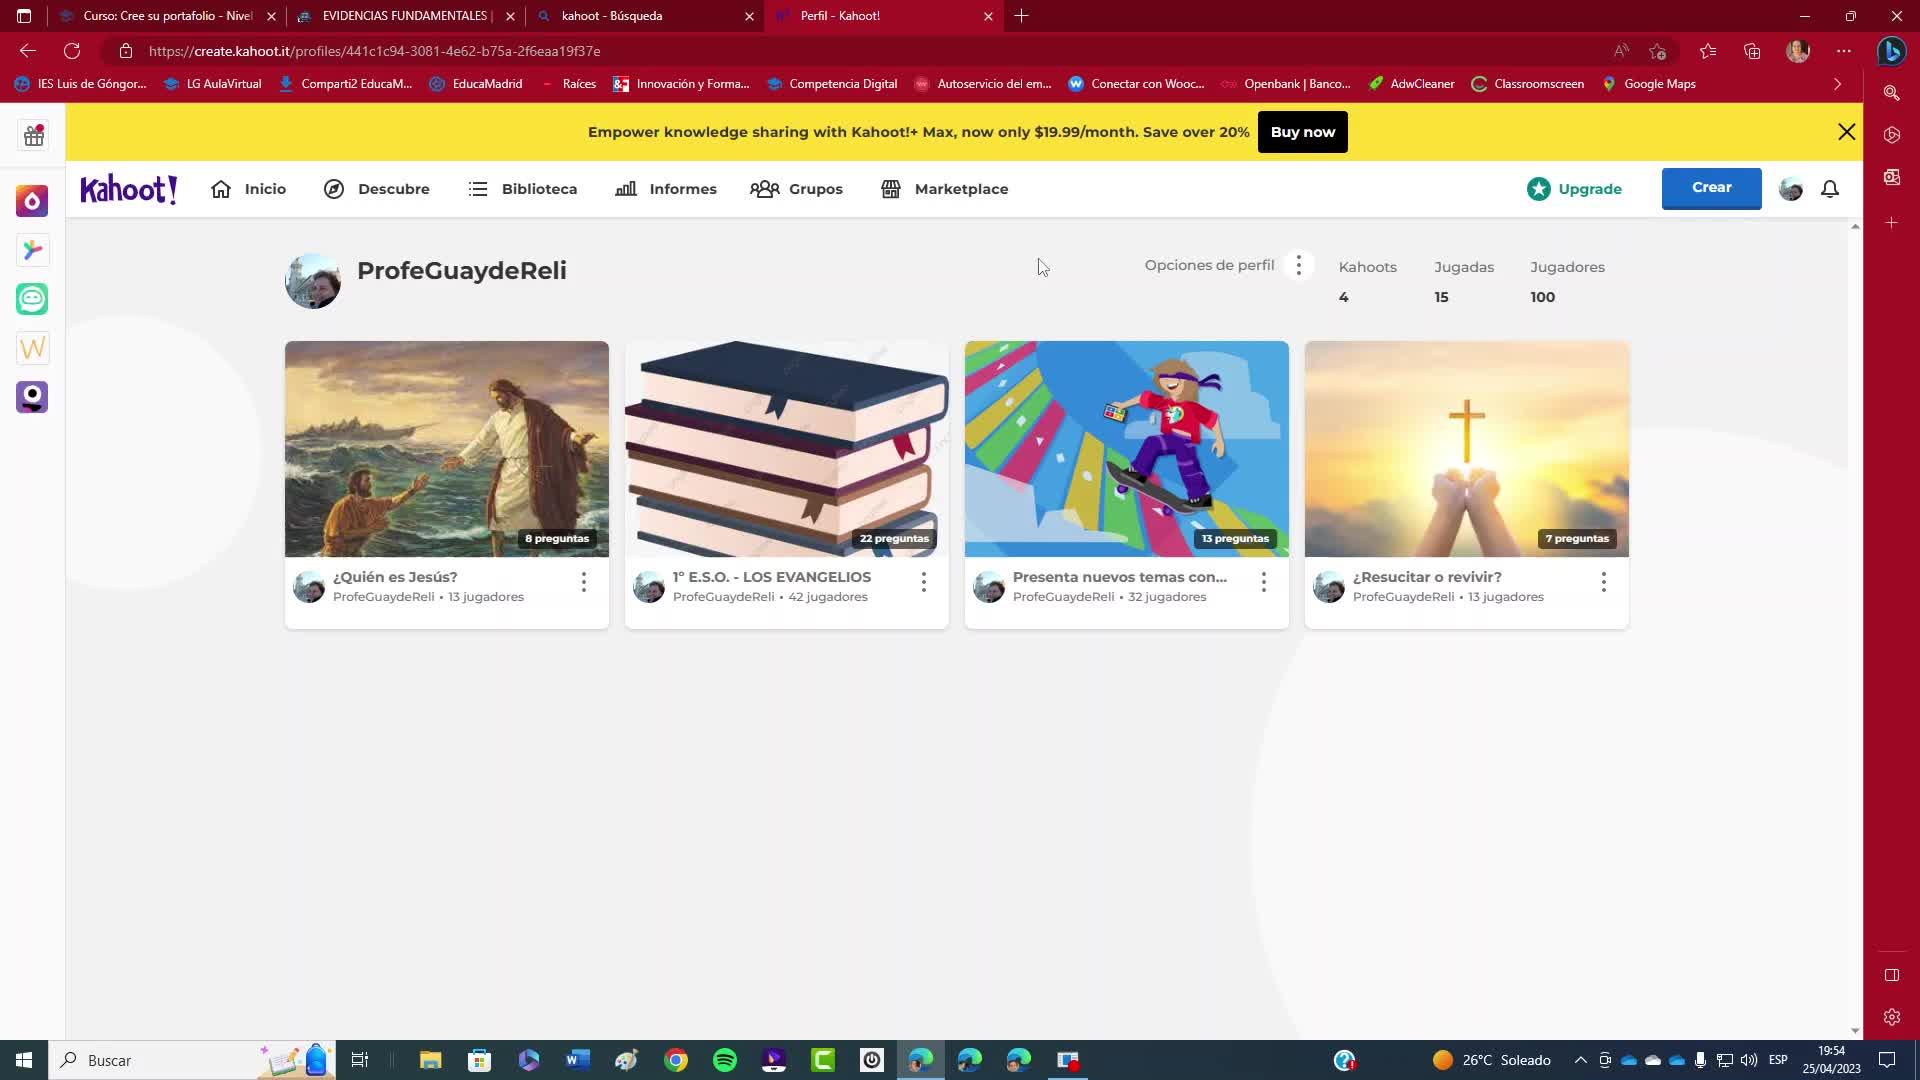Click the gift icon in left sidebar

pyautogui.click(x=33, y=135)
